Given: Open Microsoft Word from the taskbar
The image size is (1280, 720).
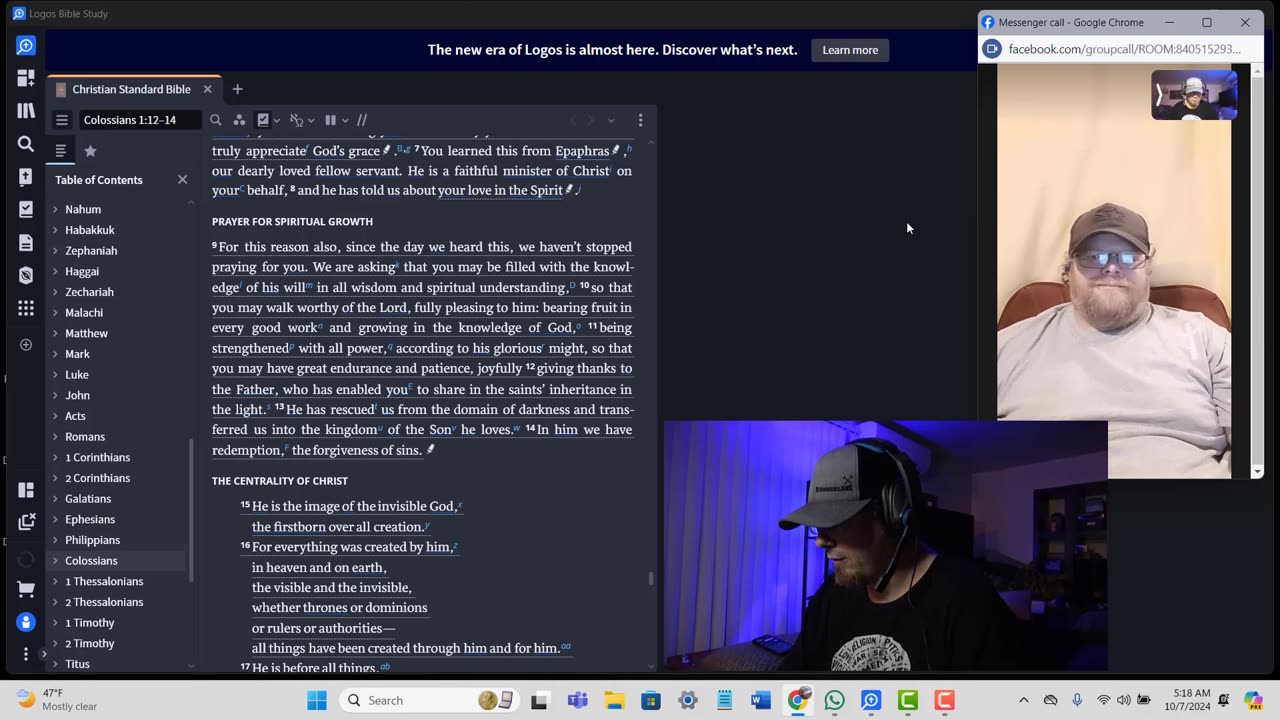Looking at the screenshot, I should point(760,700).
